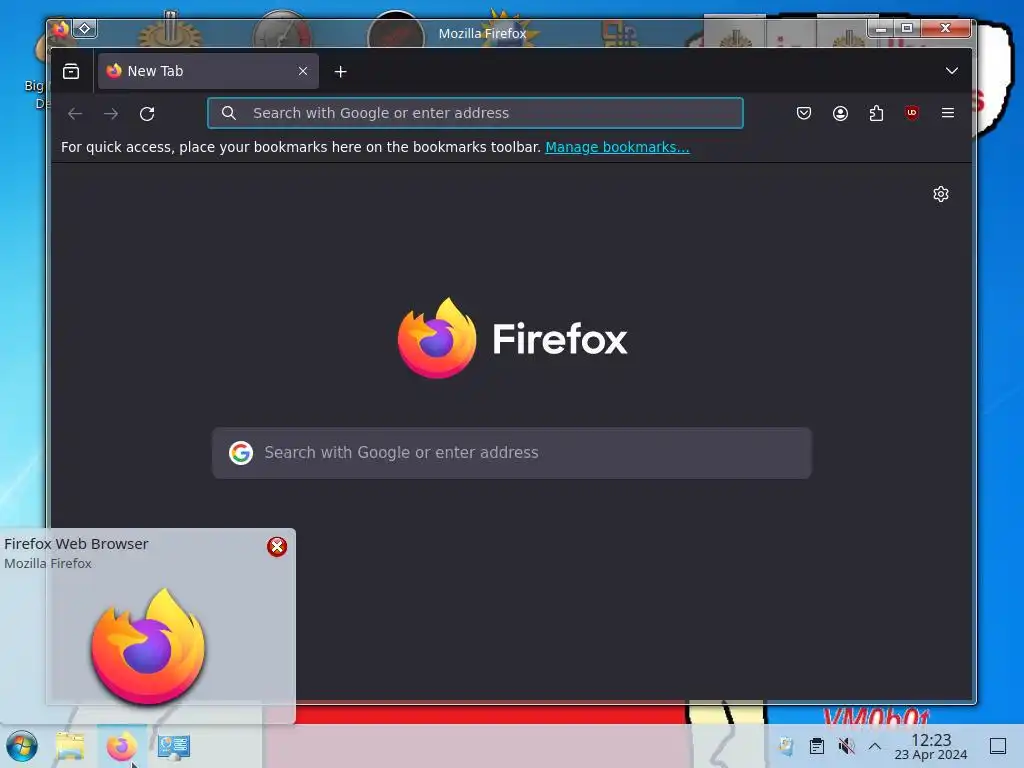Select the Firefox window preview thumbnail

(148, 645)
